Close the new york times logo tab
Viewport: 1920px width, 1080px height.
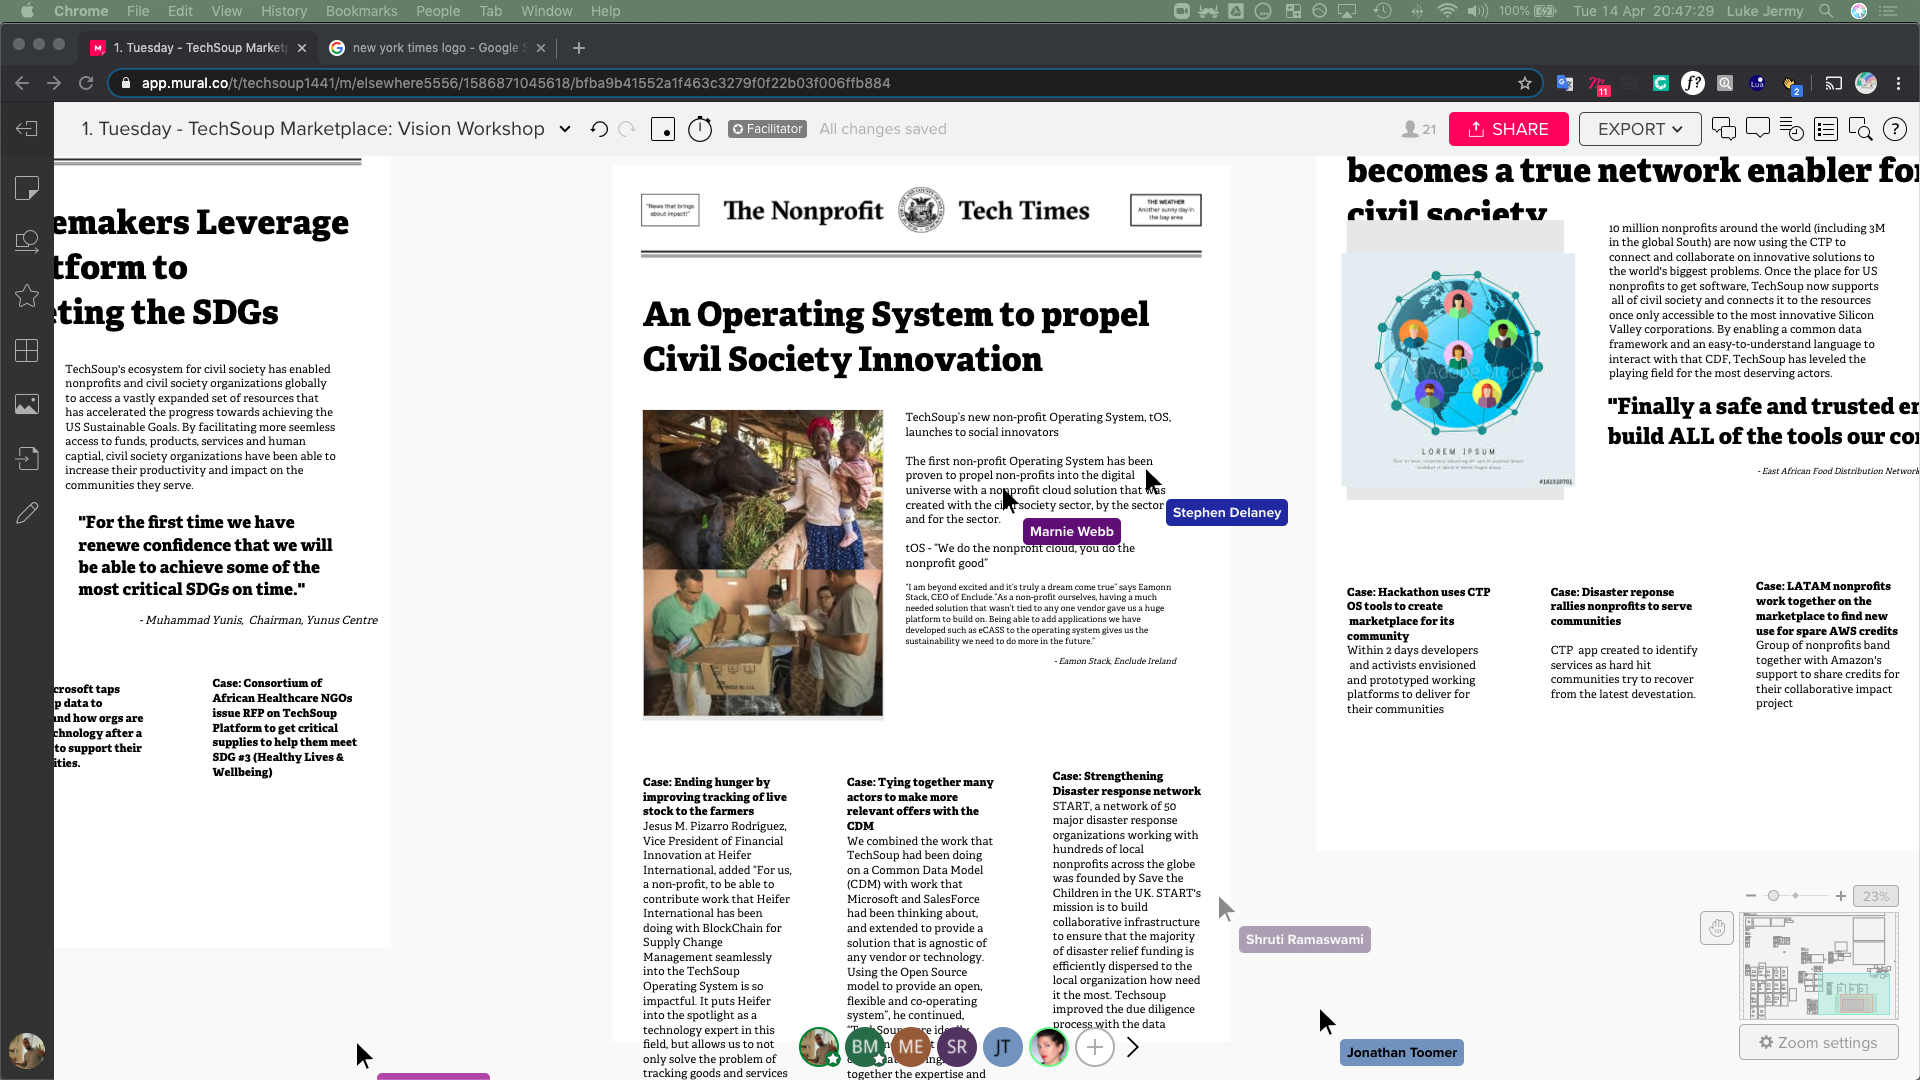click(x=541, y=47)
